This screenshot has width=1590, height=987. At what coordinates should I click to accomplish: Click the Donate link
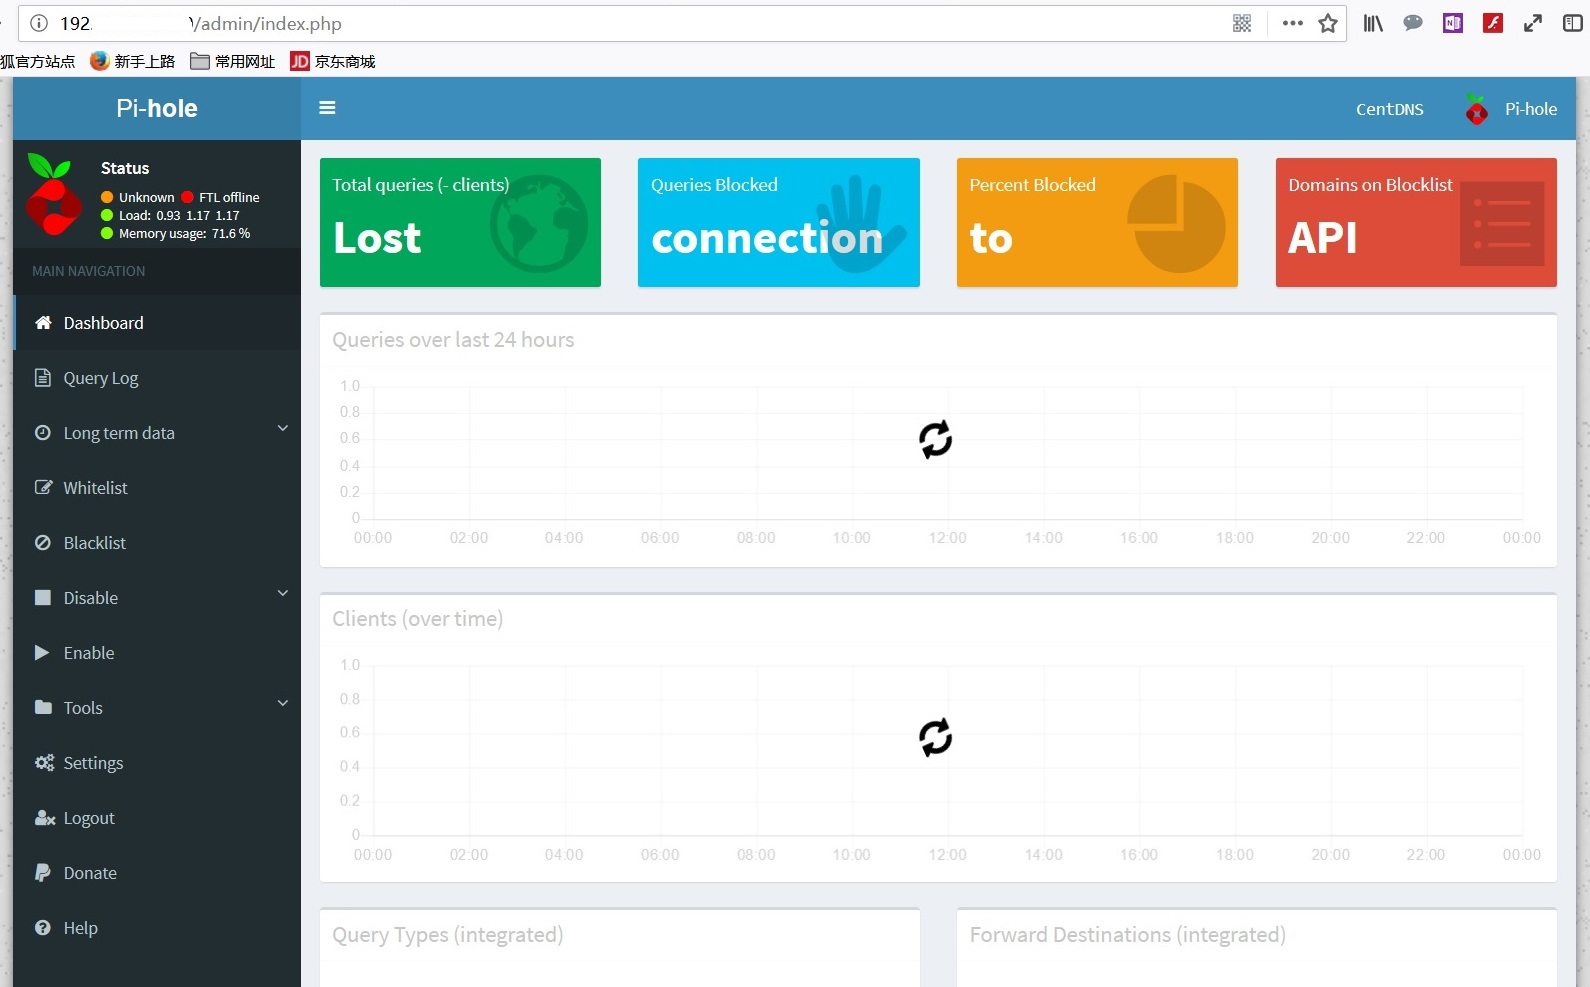[x=157, y=873]
